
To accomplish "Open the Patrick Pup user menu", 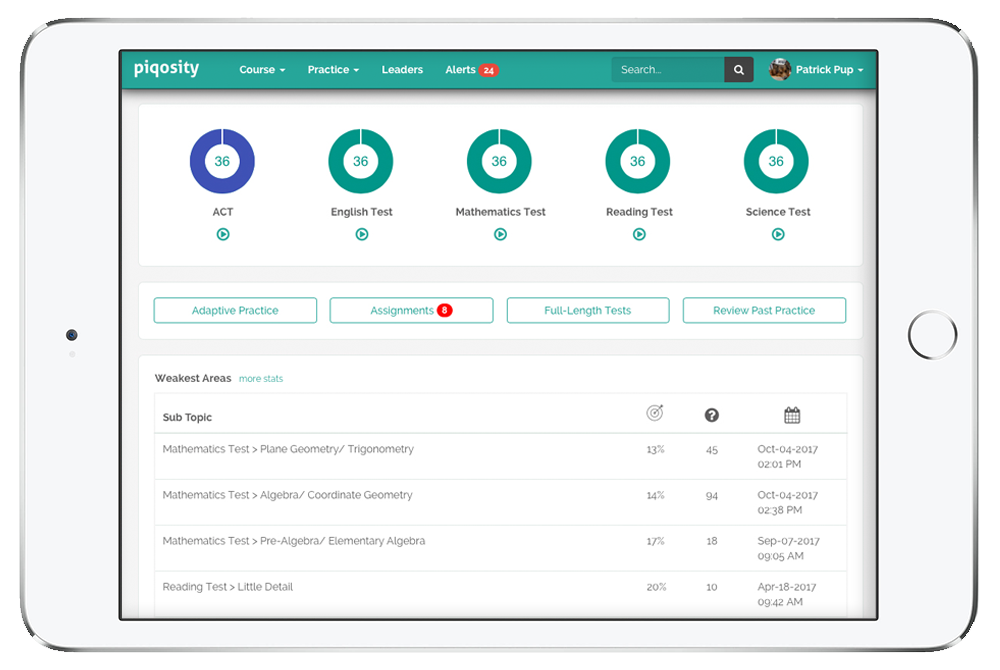I will click(x=817, y=70).
